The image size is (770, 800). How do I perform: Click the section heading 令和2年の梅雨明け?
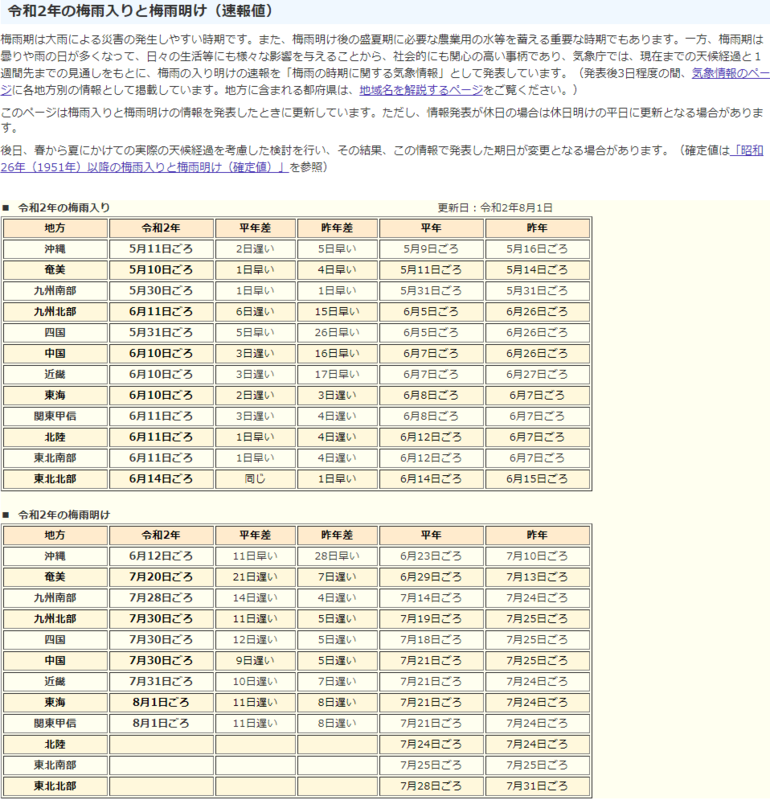pos(64,515)
